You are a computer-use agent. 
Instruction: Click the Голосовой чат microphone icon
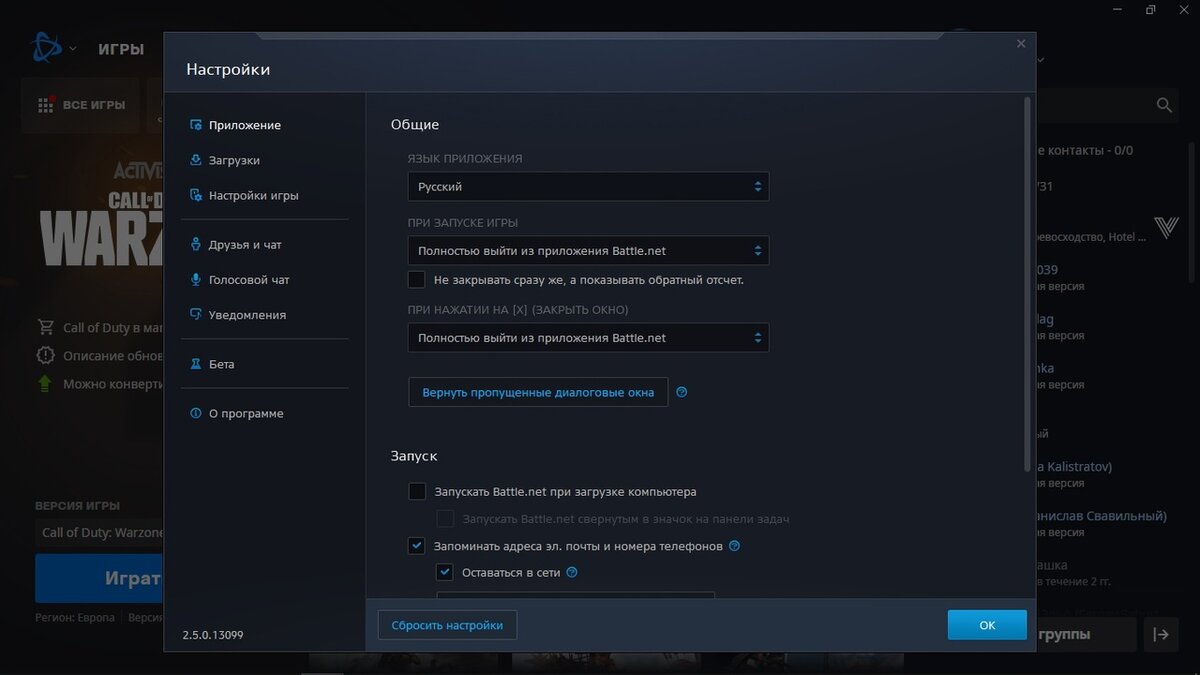tap(196, 280)
